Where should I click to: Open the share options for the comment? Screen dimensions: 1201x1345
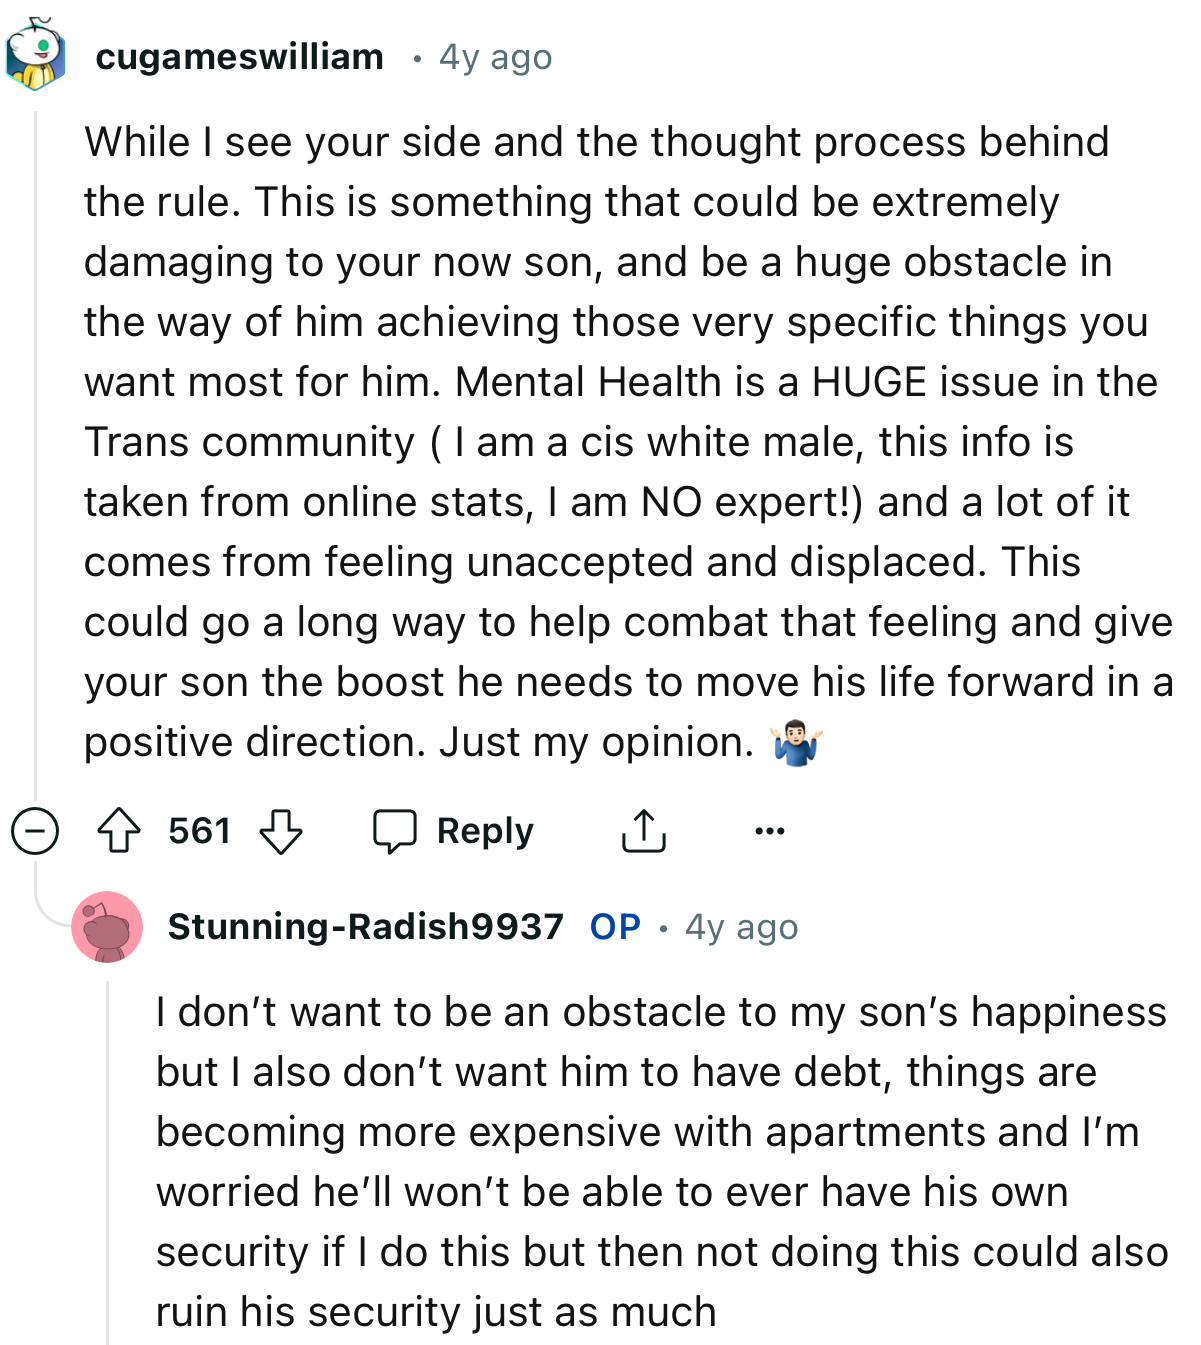tap(644, 830)
